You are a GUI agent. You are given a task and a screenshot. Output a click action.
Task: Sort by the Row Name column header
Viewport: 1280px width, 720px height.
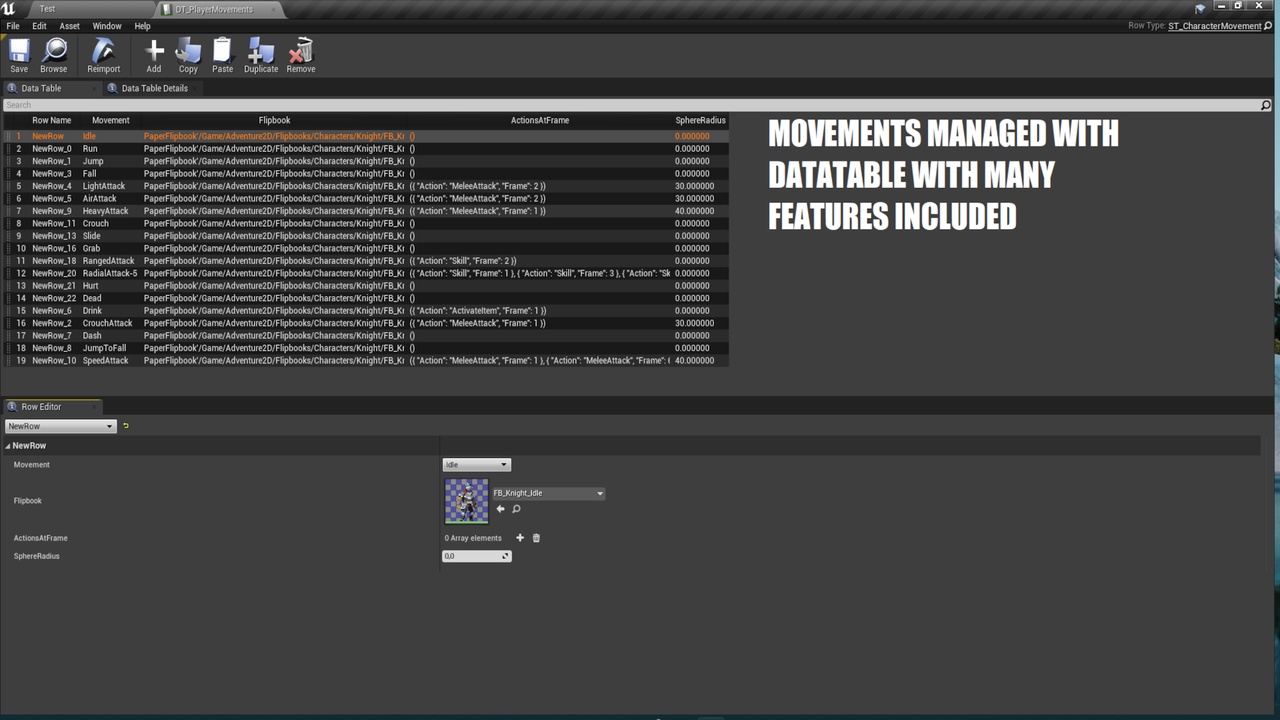tap(52, 120)
